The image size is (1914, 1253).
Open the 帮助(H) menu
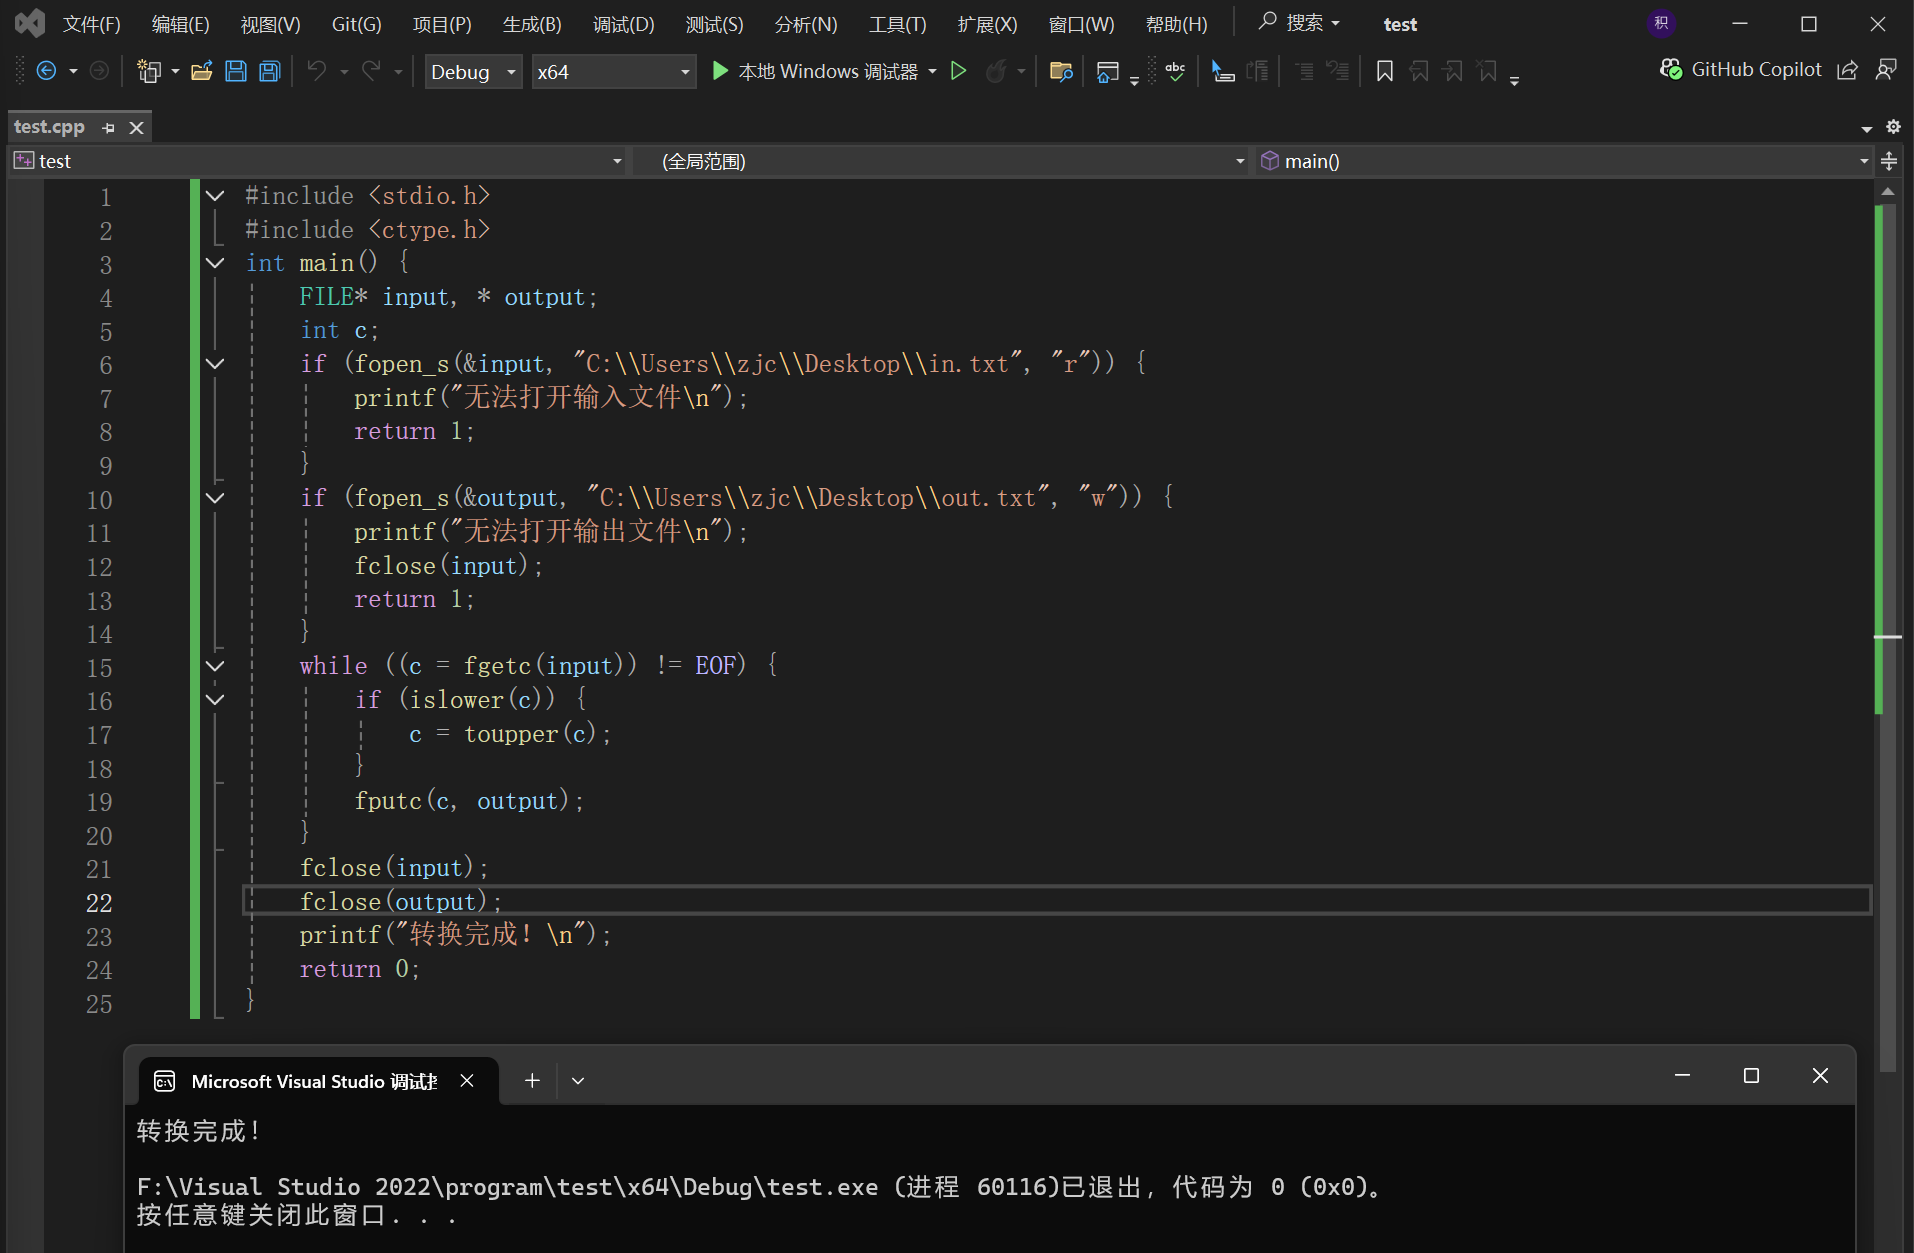[x=1177, y=24]
